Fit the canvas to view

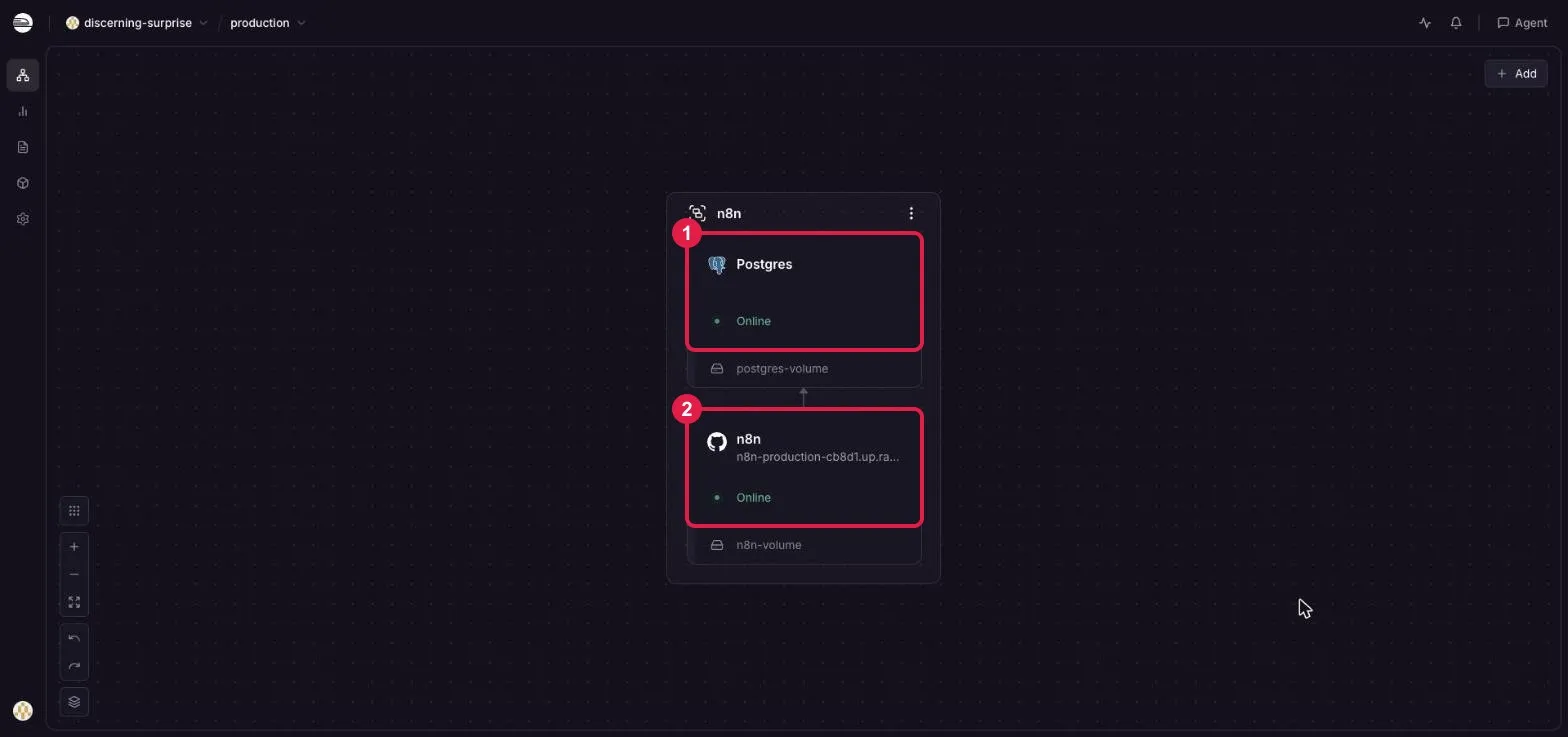coord(74,603)
